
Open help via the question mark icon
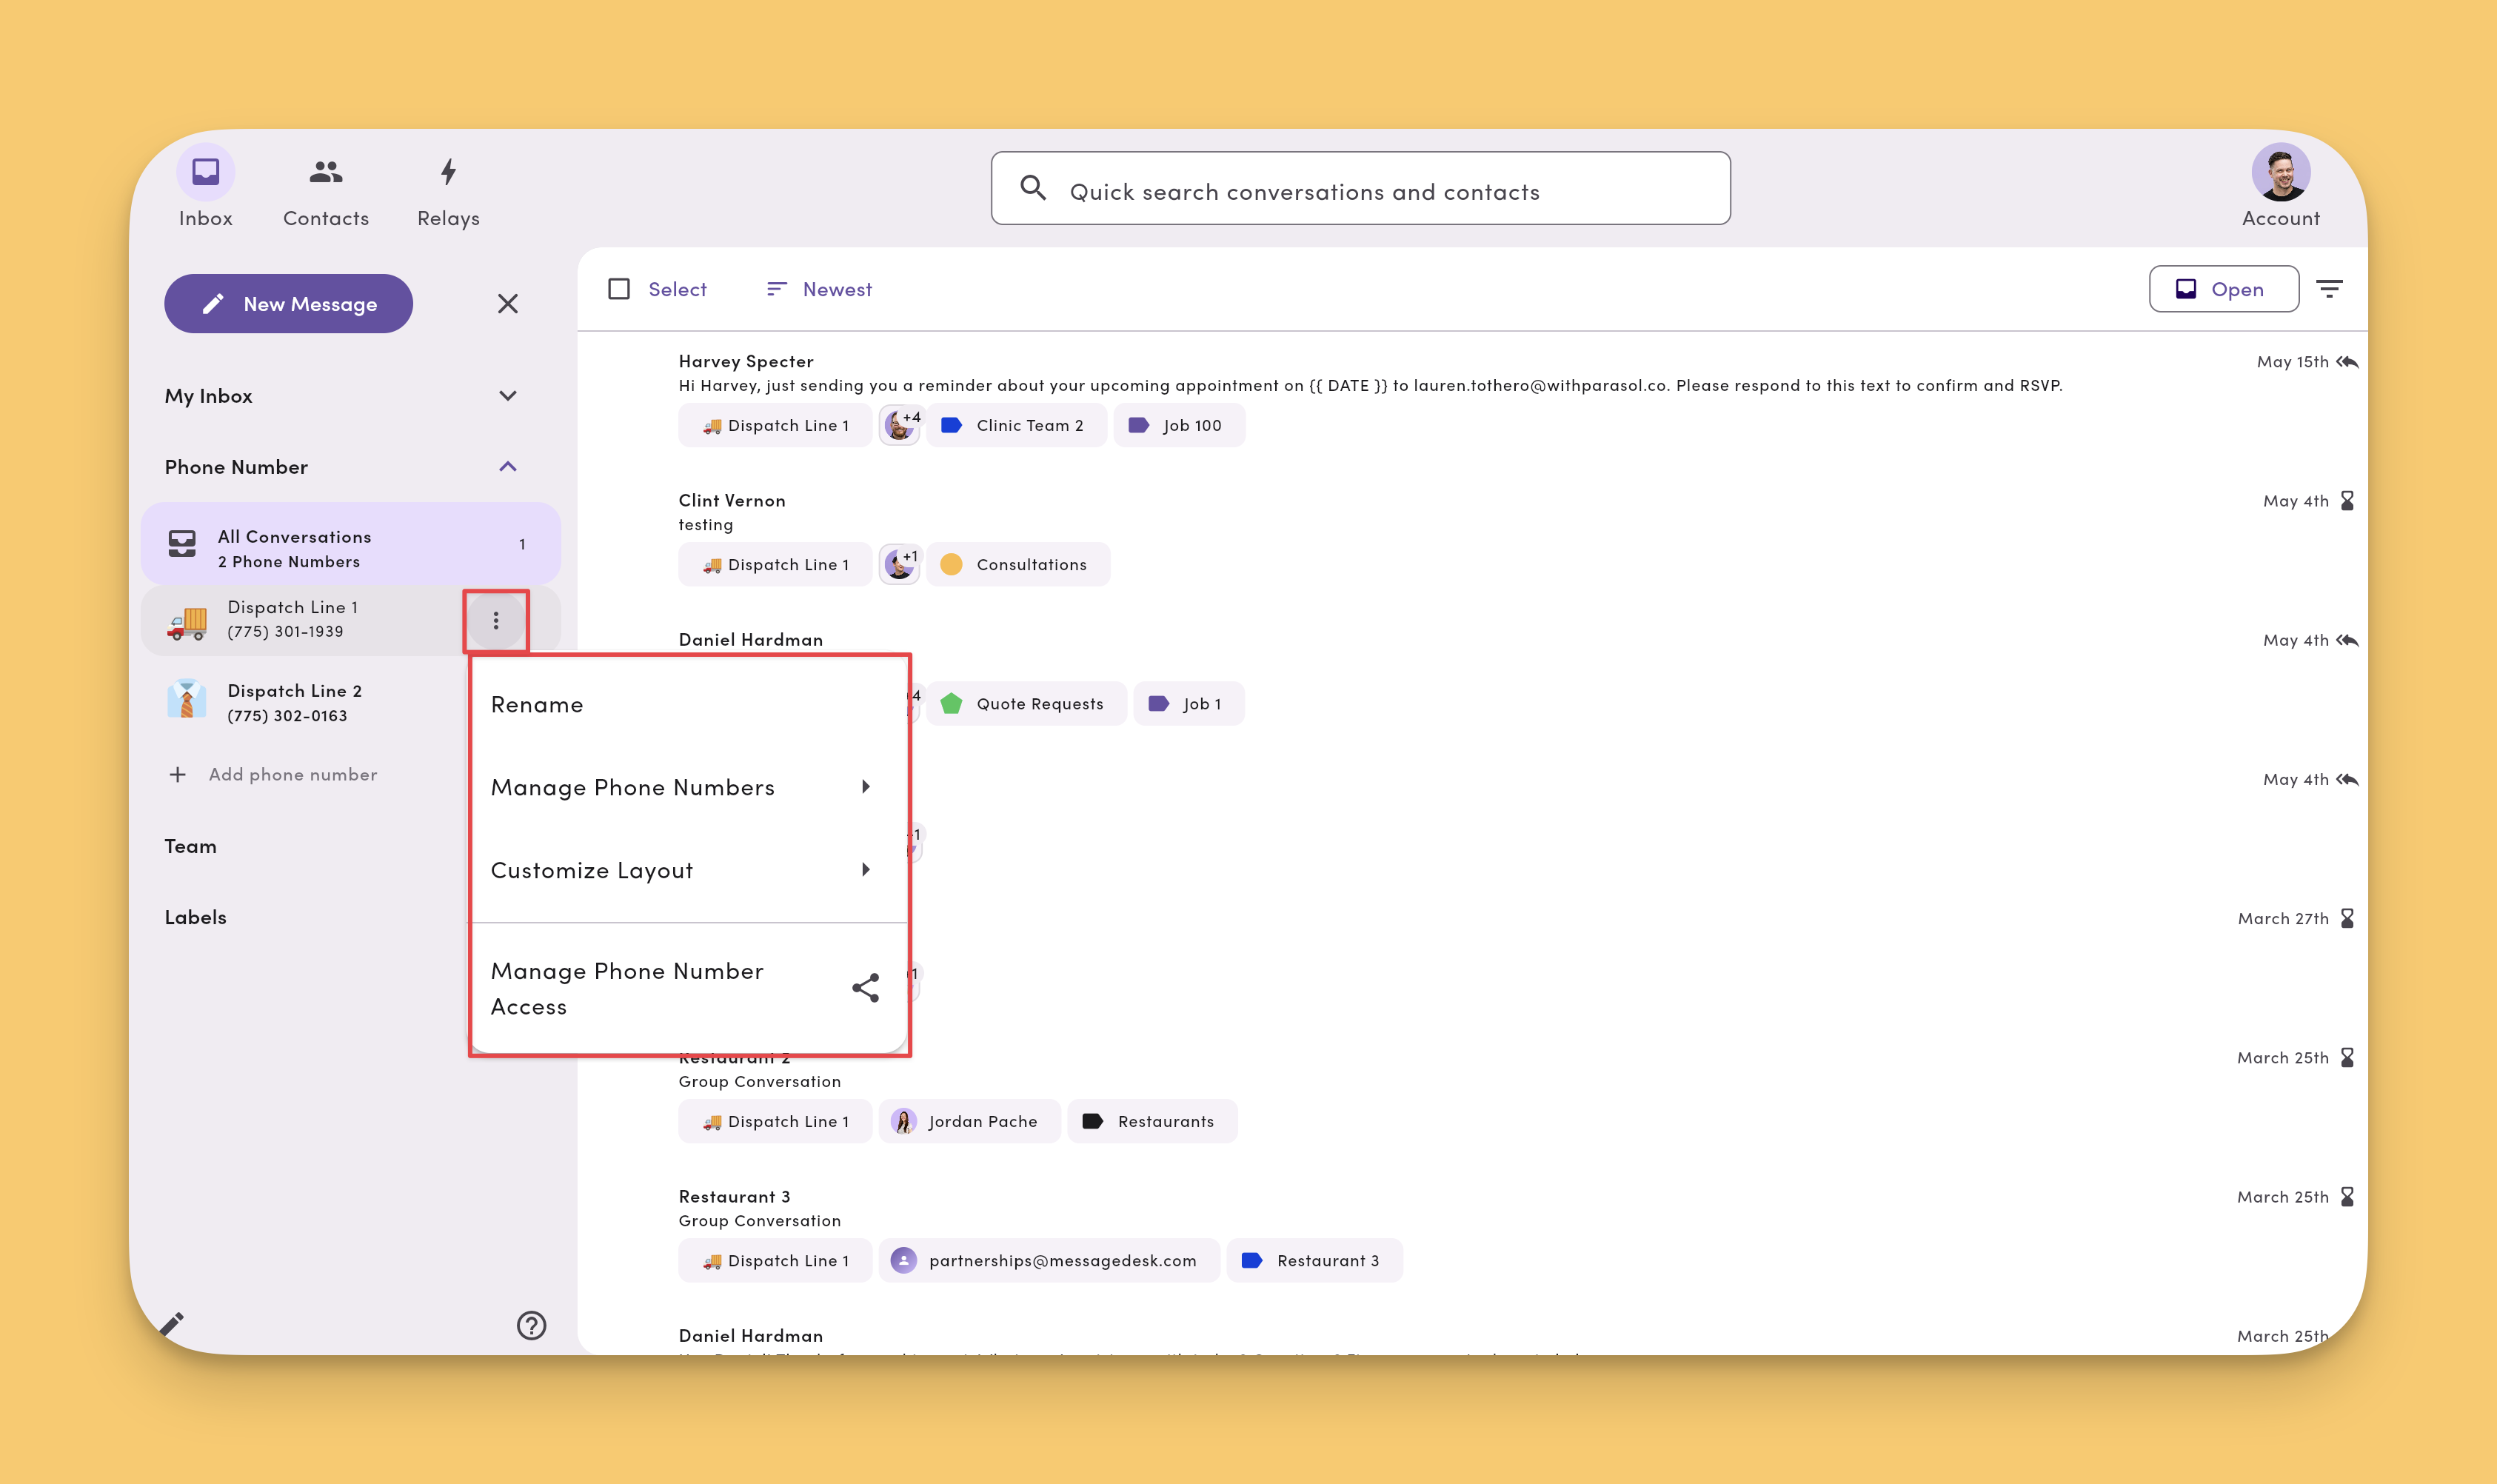pyautogui.click(x=531, y=1325)
